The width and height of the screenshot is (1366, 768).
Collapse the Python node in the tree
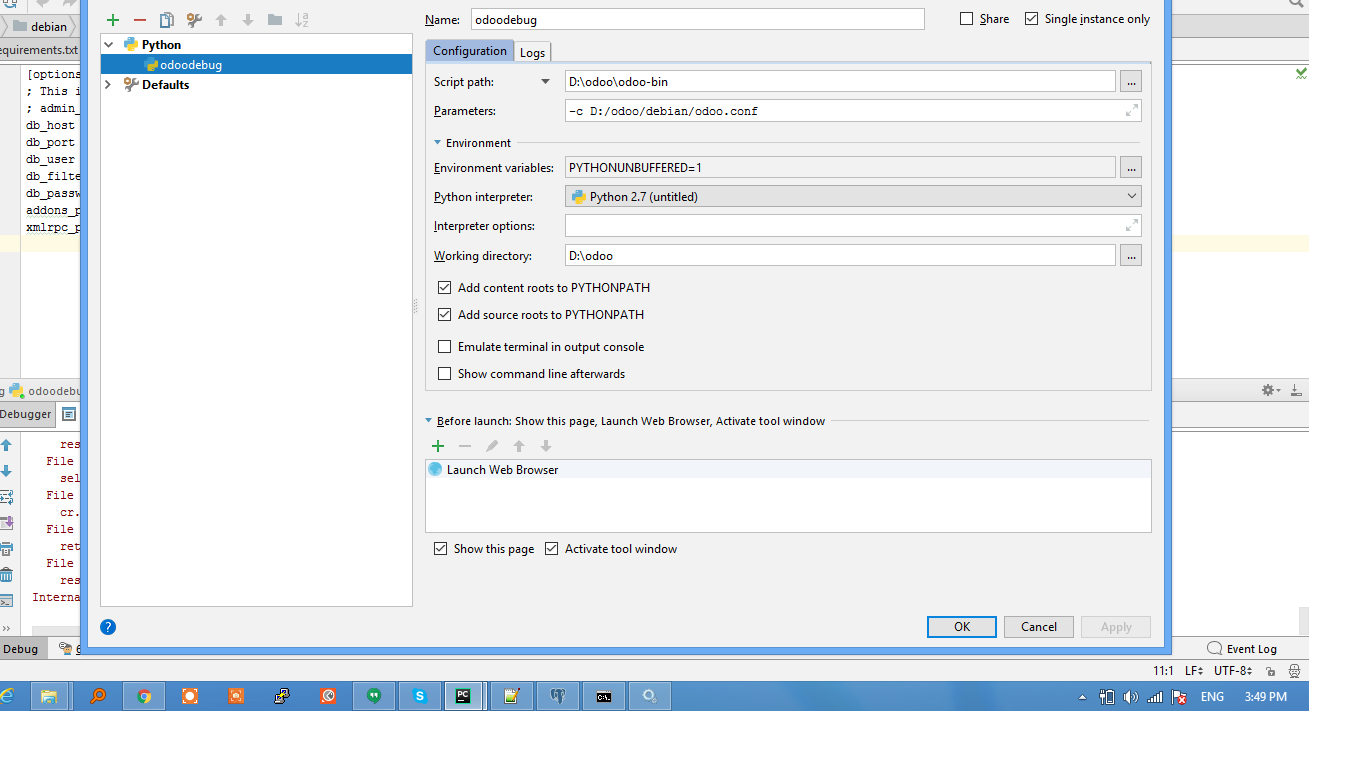[x=109, y=45]
